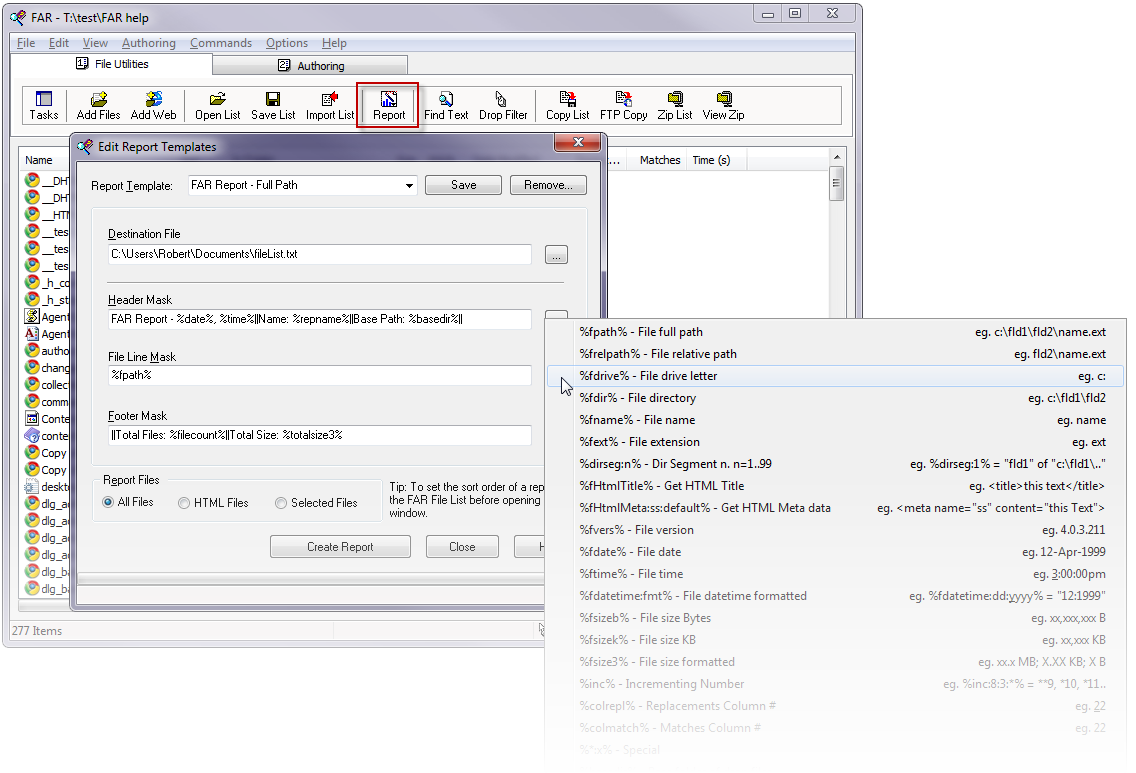Image resolution: width=1136 pixels, height=773 pixels.
Task: Click the FTP Copy icon
Action: (623, 105)
